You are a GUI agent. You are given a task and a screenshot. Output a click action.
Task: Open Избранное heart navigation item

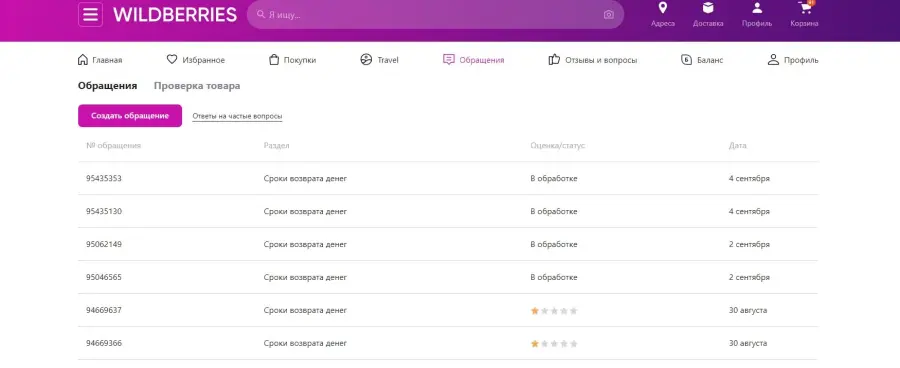pos(196,60)
